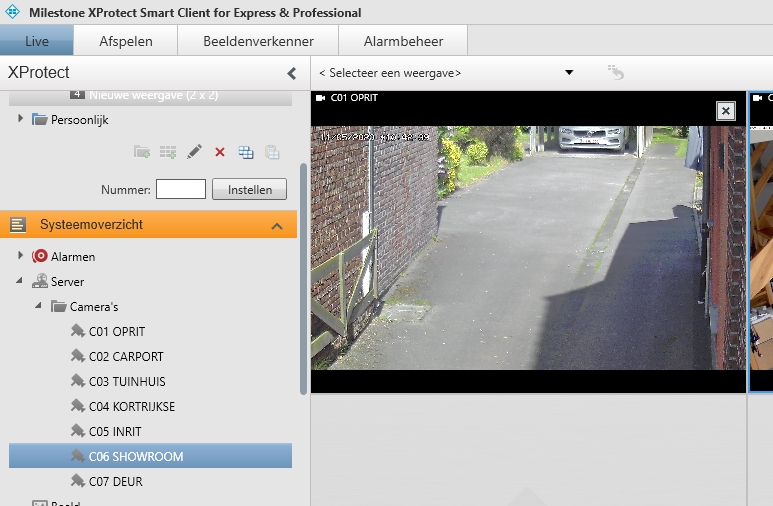Select the Persoonlijk folder icon
Image resolution: width=773 pixels, height=506 pixels.
coord(39,119)
